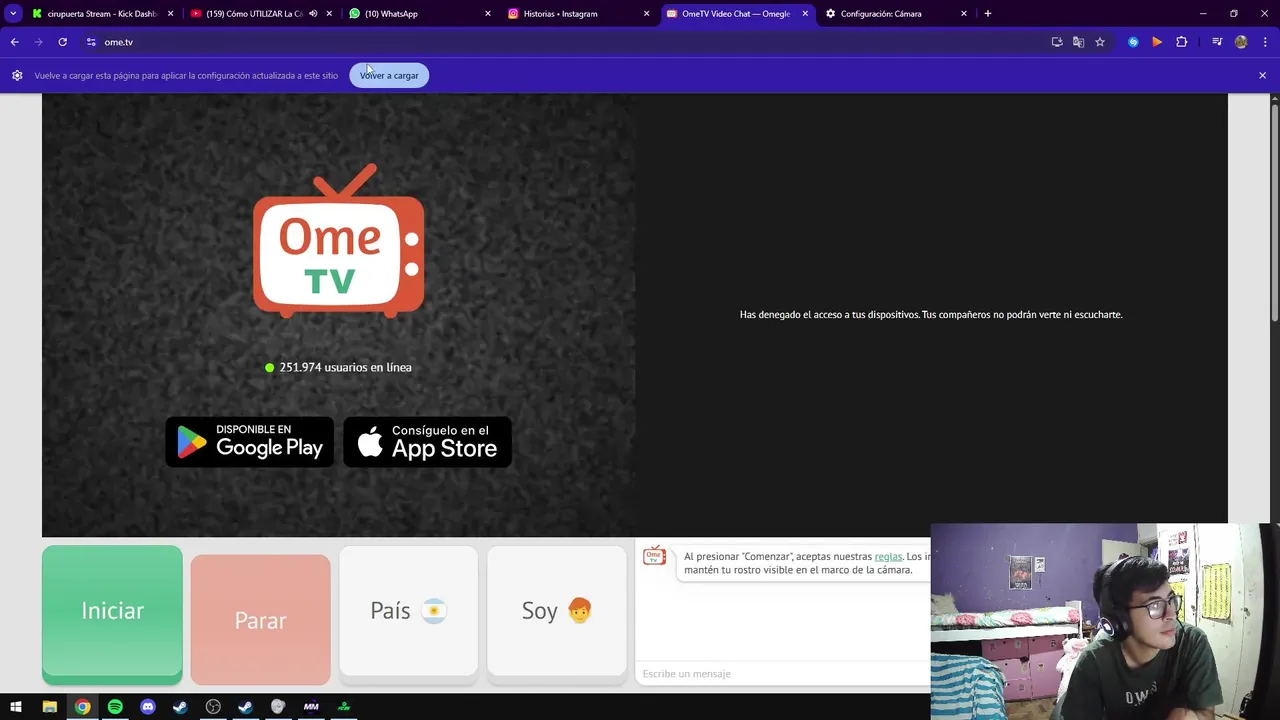Click the OmeTV chat message avatar

pos(654,557)
